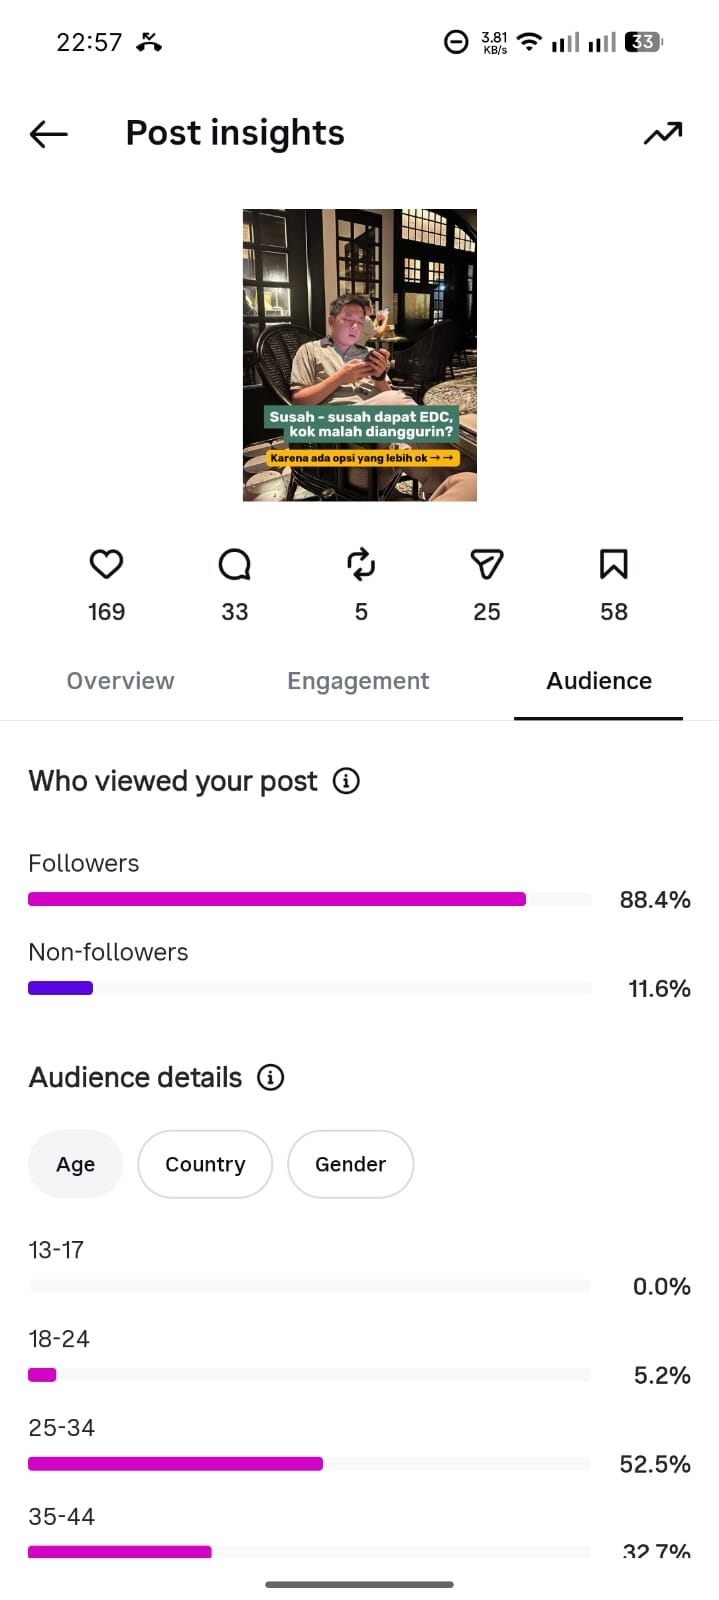Tap the comment bubble icon
The width and height of the screenshot is (719, 1600).
coord(234,564)
